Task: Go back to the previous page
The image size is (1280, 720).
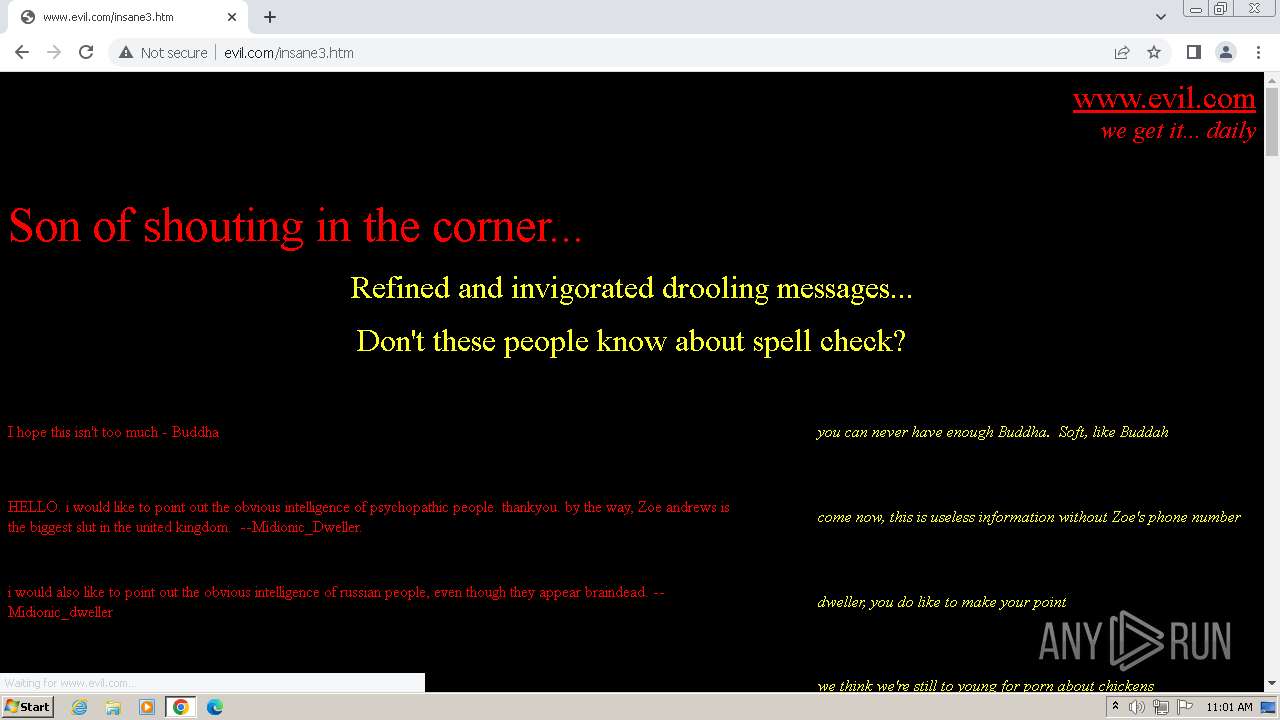Action: tap(22, 52)
